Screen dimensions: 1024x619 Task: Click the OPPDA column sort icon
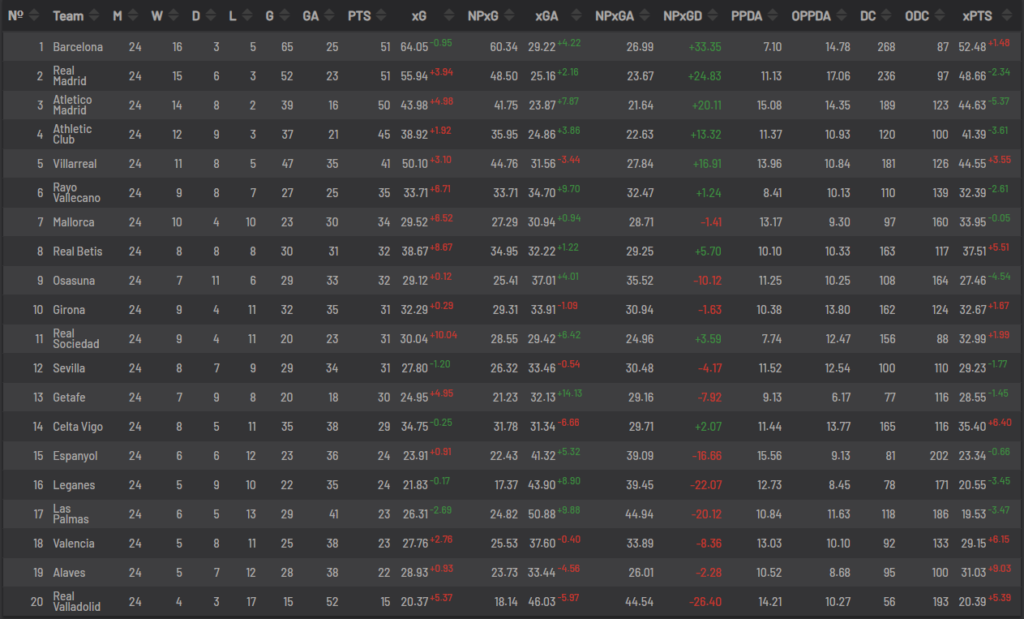point(841,16)
